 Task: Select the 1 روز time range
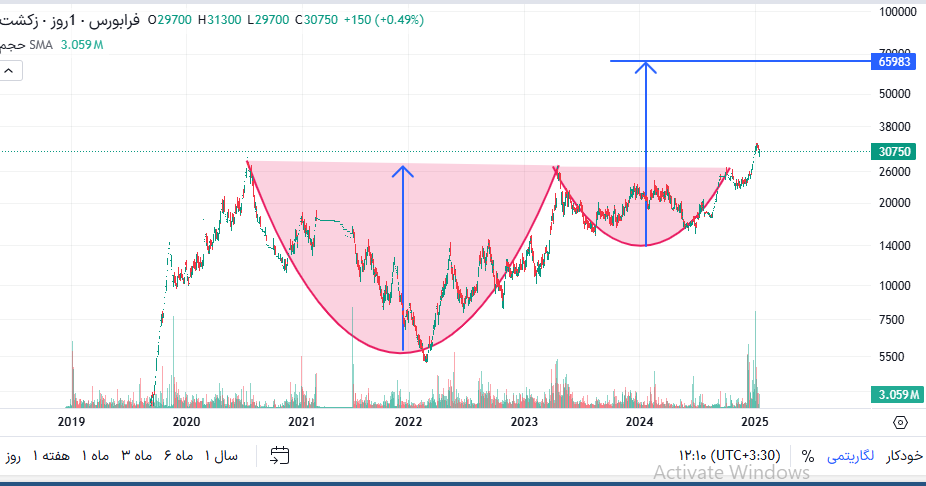click(x=11, y=456)
